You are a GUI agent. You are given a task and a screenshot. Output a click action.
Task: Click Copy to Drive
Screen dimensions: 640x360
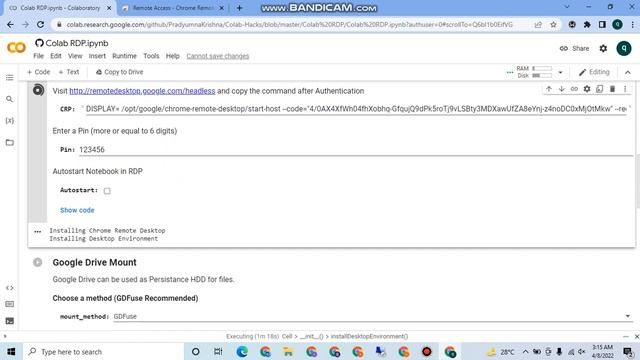coord(120,72)
